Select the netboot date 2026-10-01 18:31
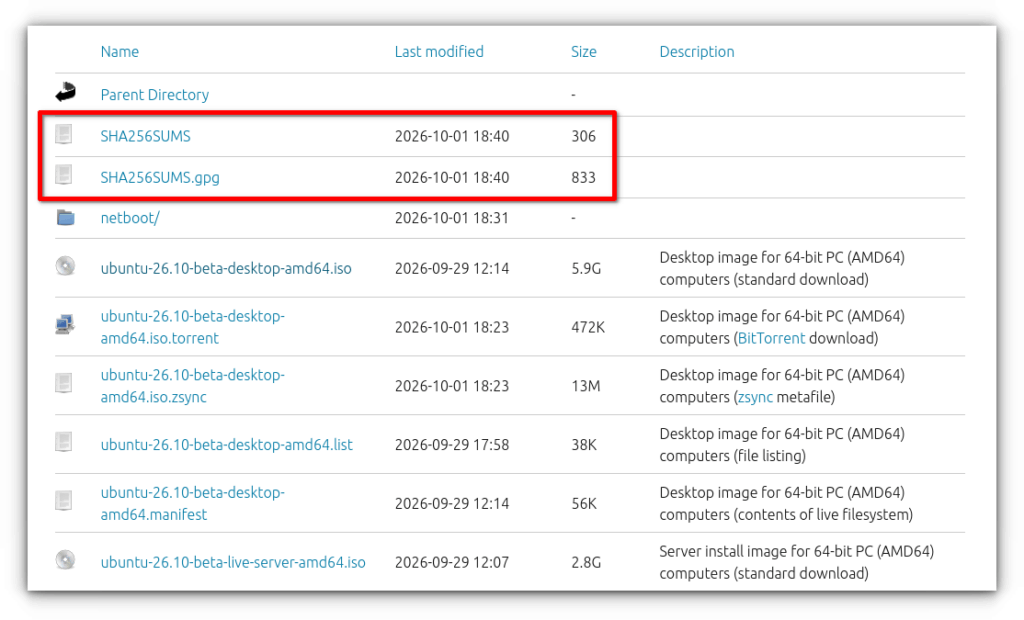The image size is (1024, 620). tap(452, 218)
